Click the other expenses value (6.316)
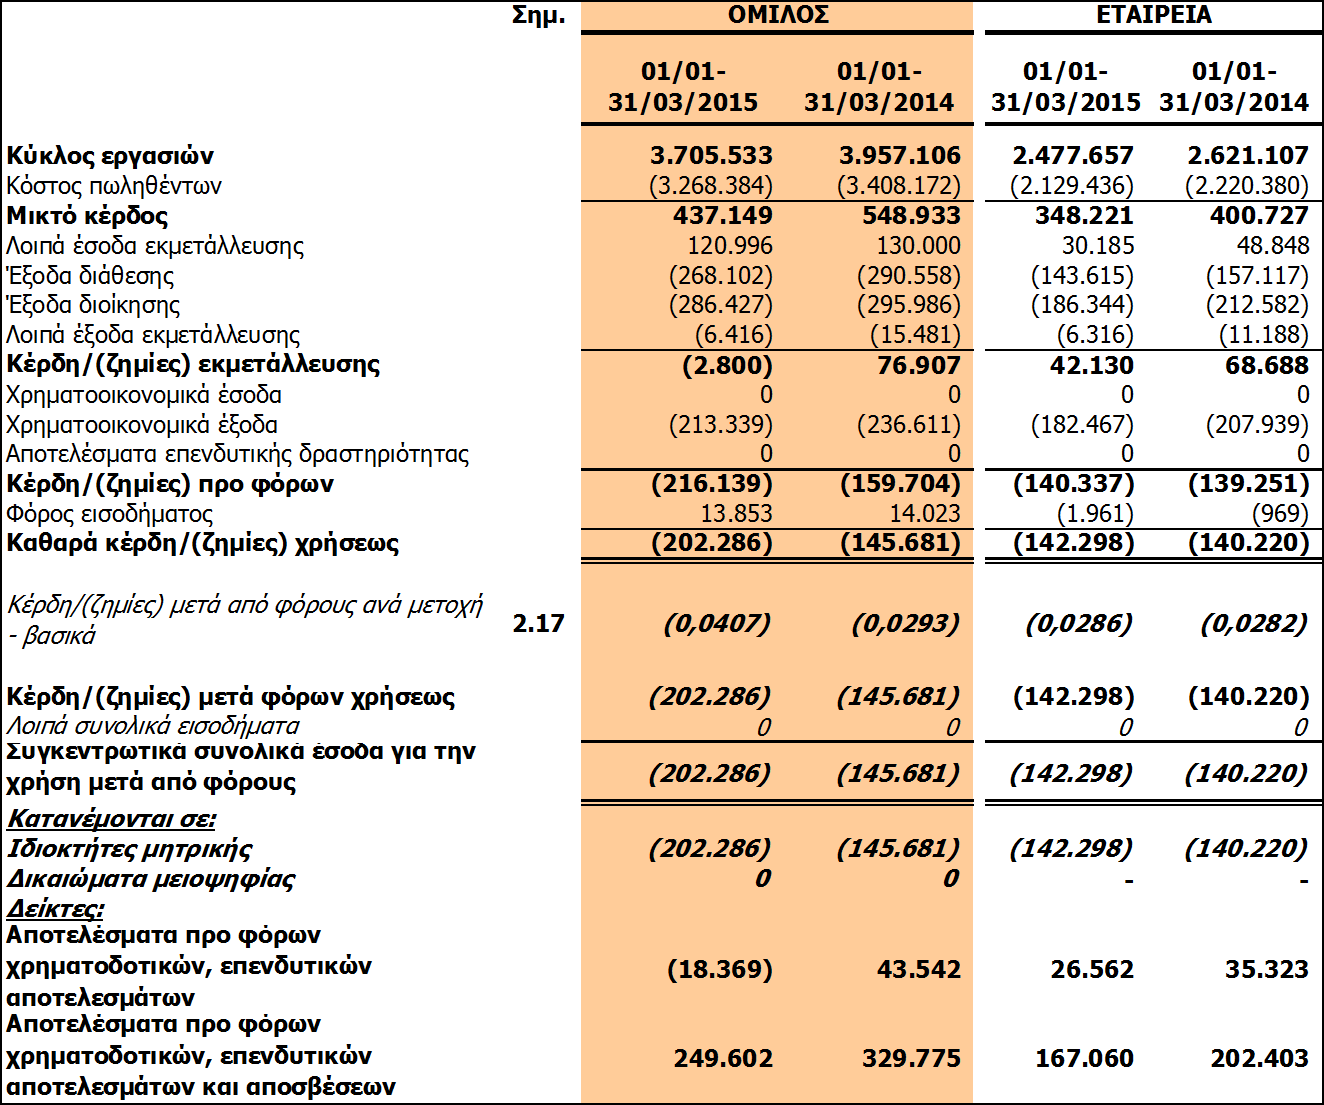1324x1105 pixels. point(1096,335)
